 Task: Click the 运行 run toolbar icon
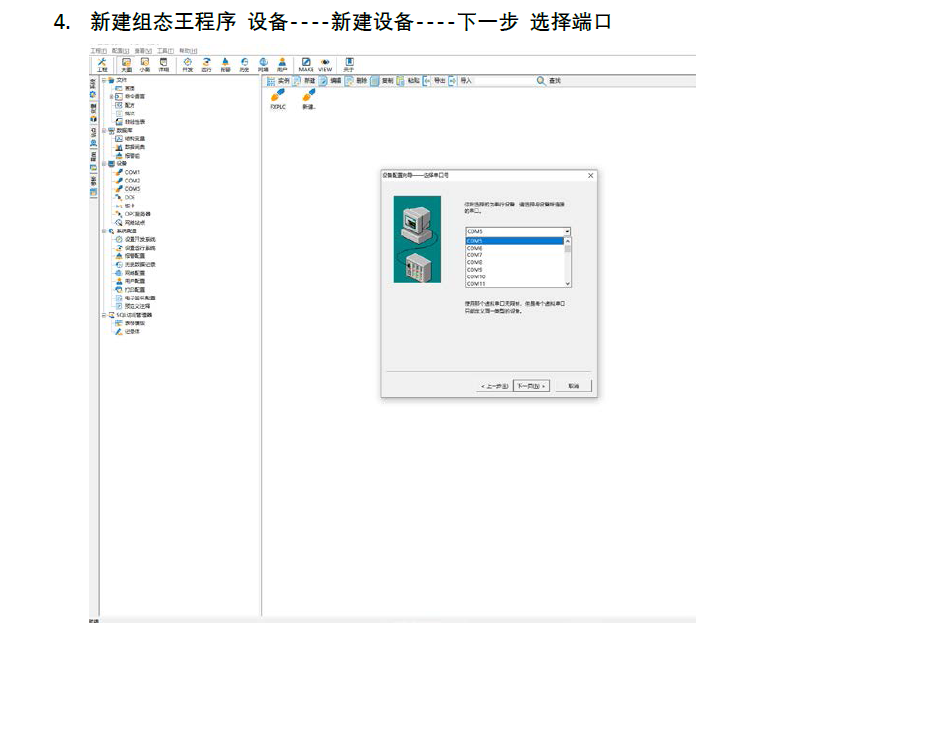point(206,63)
